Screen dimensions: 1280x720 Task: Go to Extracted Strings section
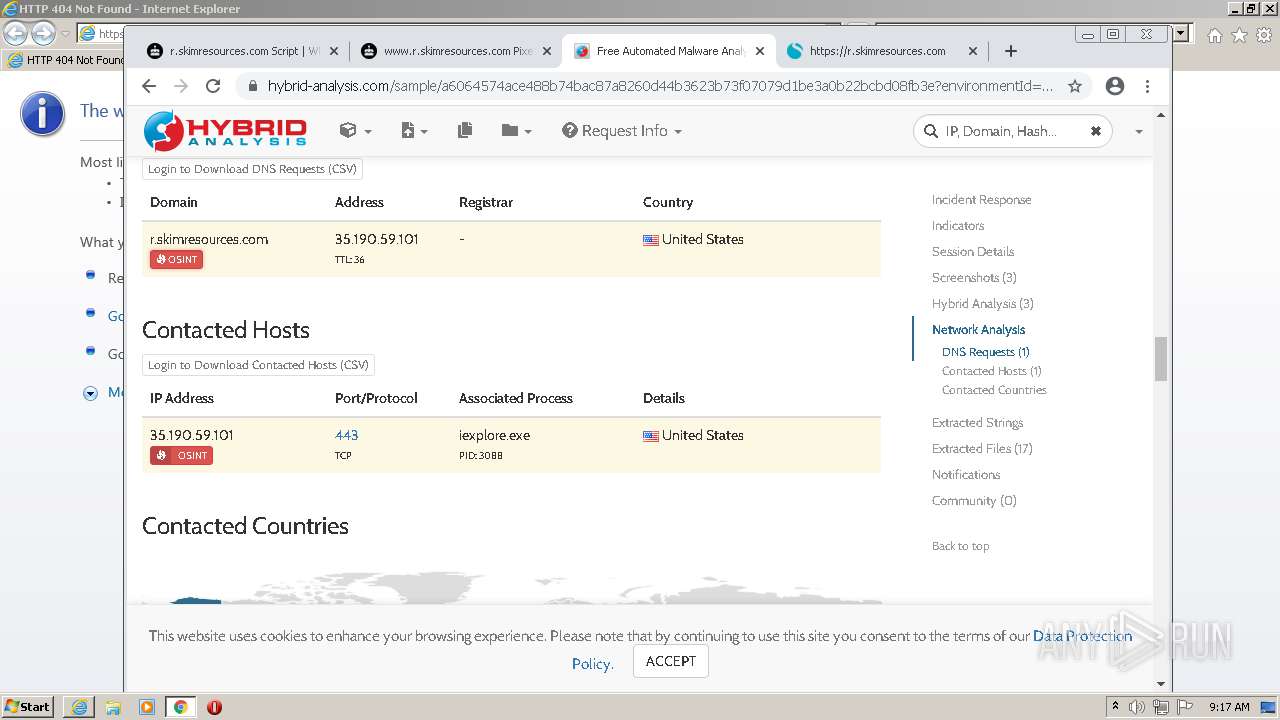point(977,423)
